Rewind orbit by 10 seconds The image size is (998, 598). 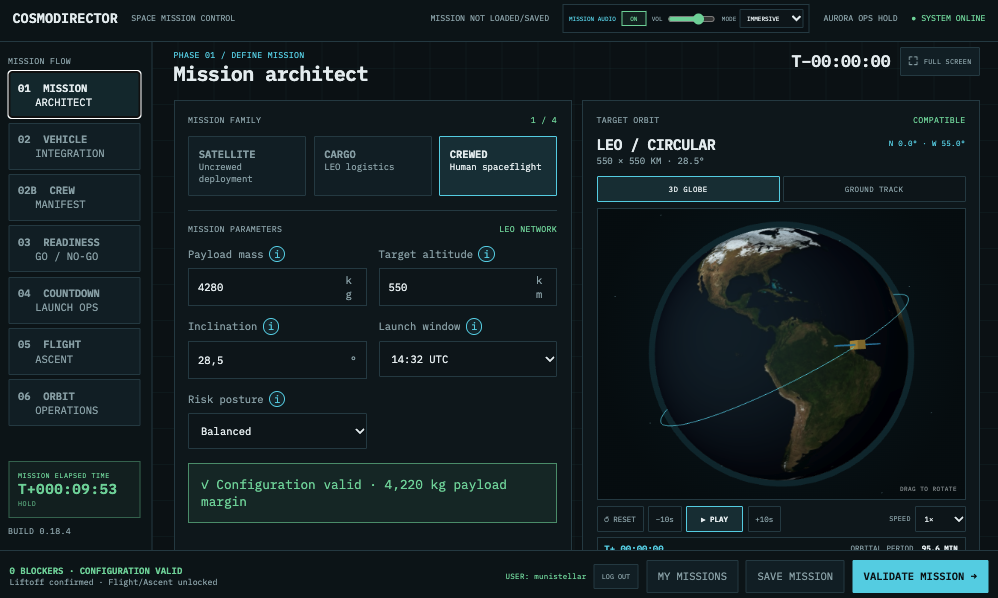tap(664, 519)
